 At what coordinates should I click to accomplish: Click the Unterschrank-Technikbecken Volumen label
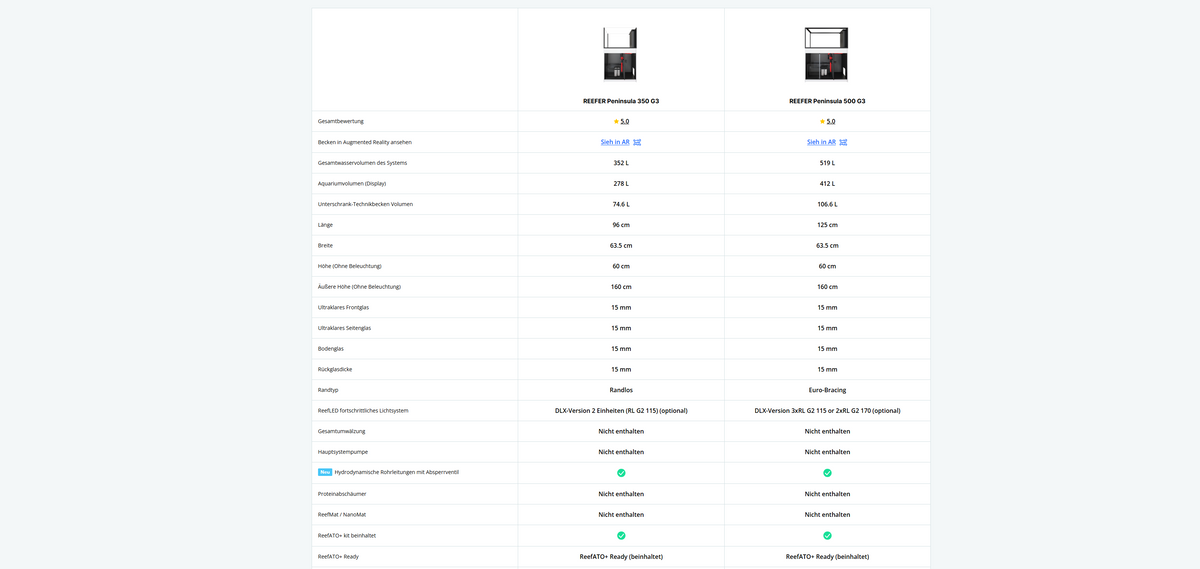[x=365, y=204]
